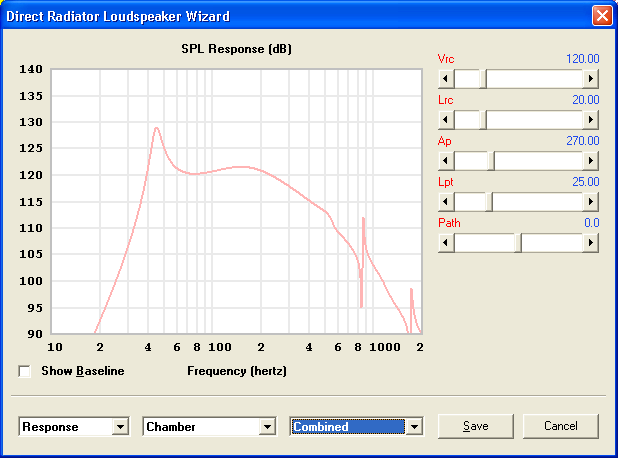
Task: Enable the Show Baseline checkbox
Action: [24, 371]
